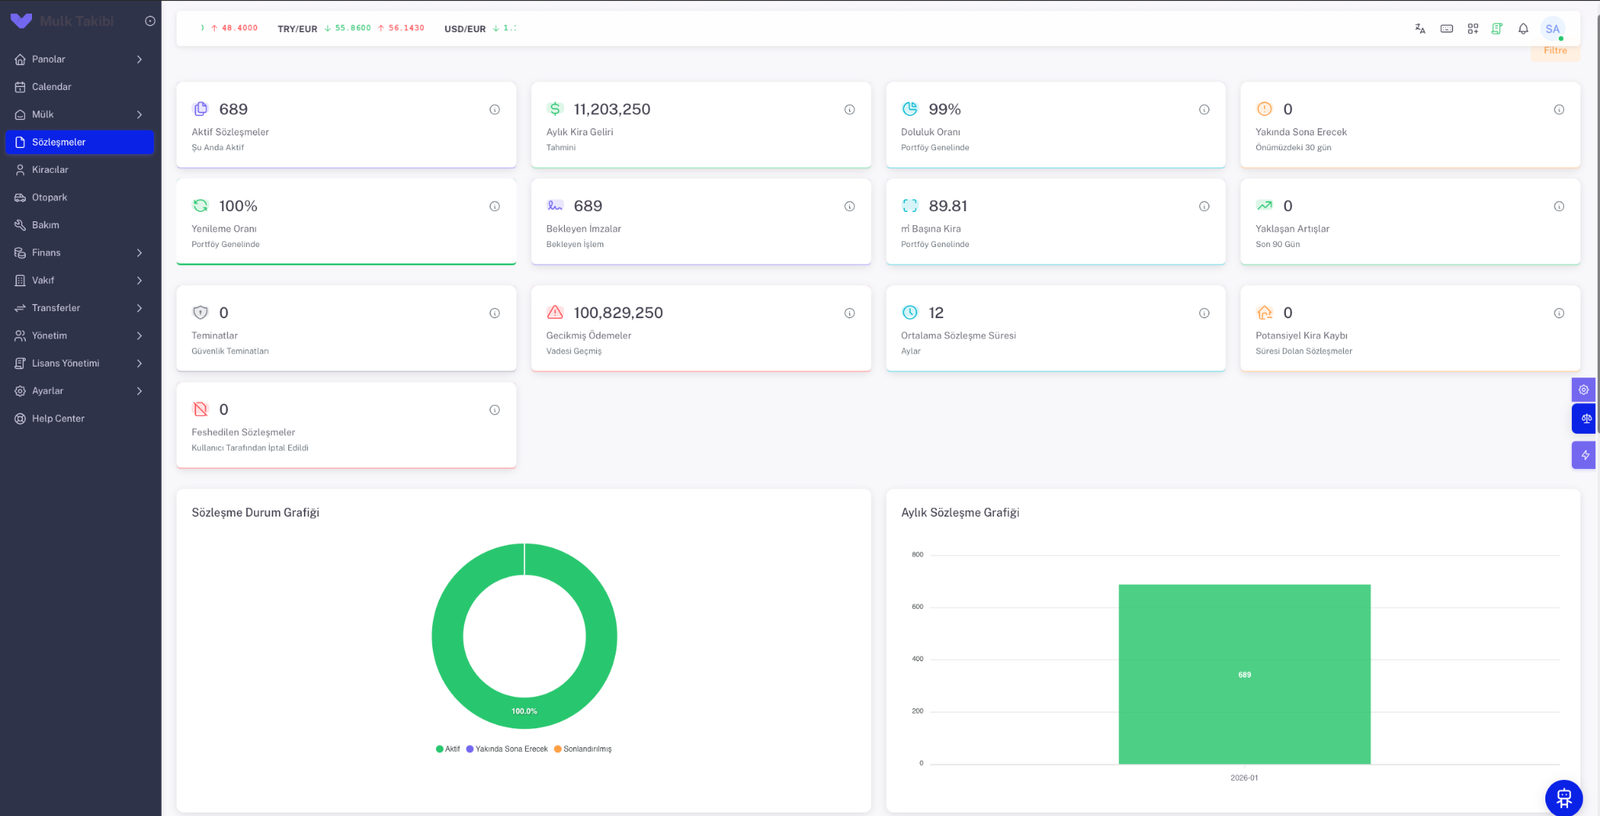Click info icon on Yenileme Oranı card
The width and height of the screenshot is (1600, 816).
pos(494,207)
